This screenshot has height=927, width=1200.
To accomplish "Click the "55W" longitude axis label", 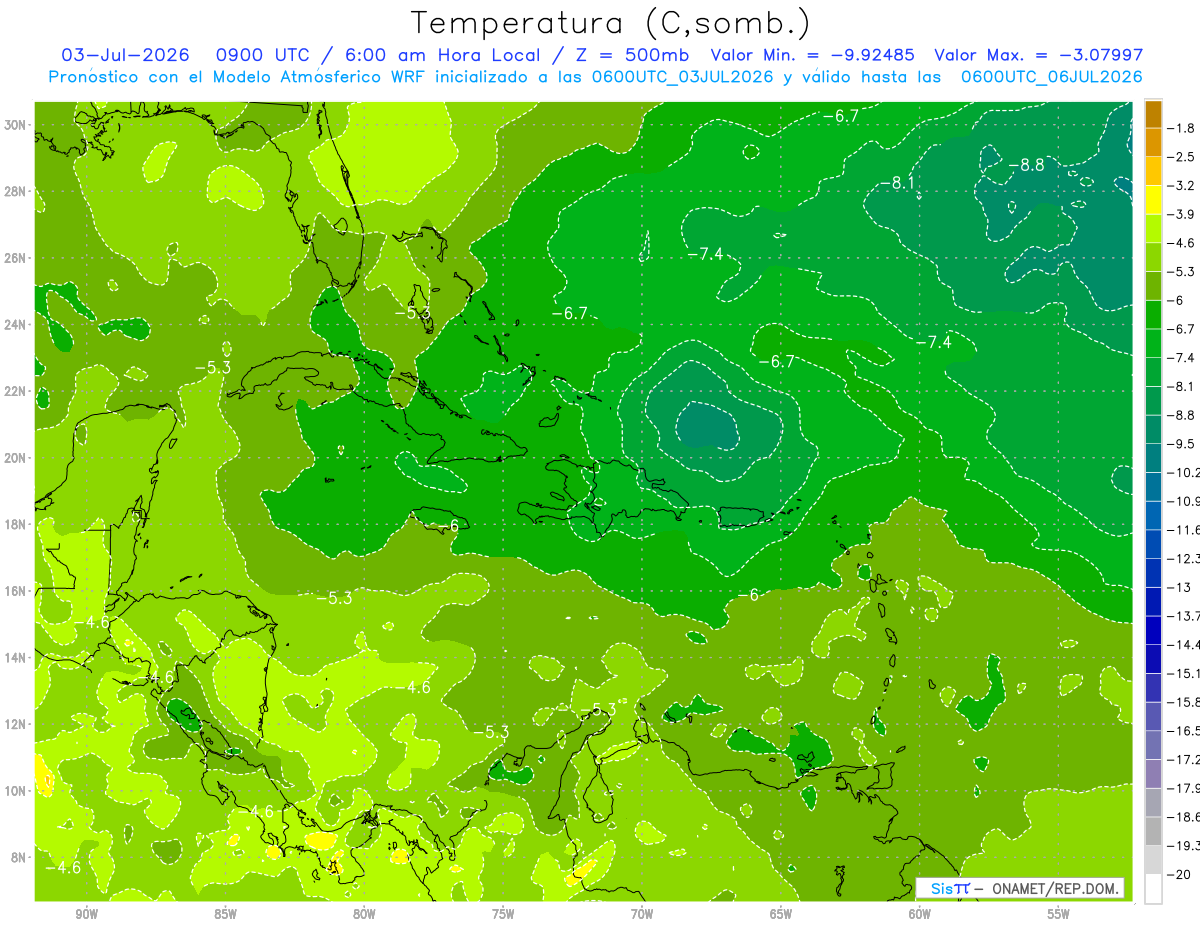I will pos(1058,914).
